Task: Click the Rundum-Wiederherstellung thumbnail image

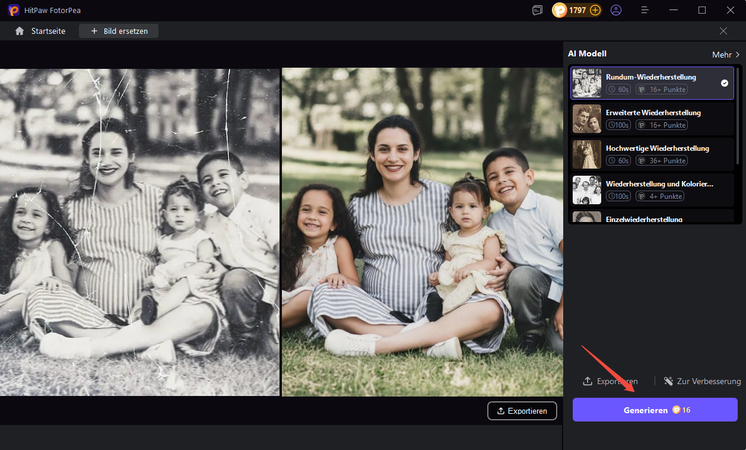Action: (x=587, y=83)
